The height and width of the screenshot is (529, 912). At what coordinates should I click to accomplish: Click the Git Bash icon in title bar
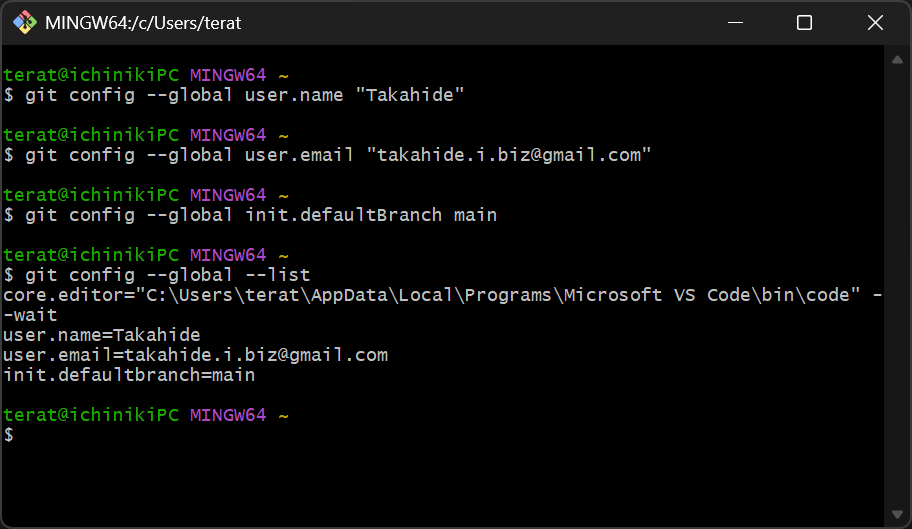pyautogui.click(x=23, y=23)
